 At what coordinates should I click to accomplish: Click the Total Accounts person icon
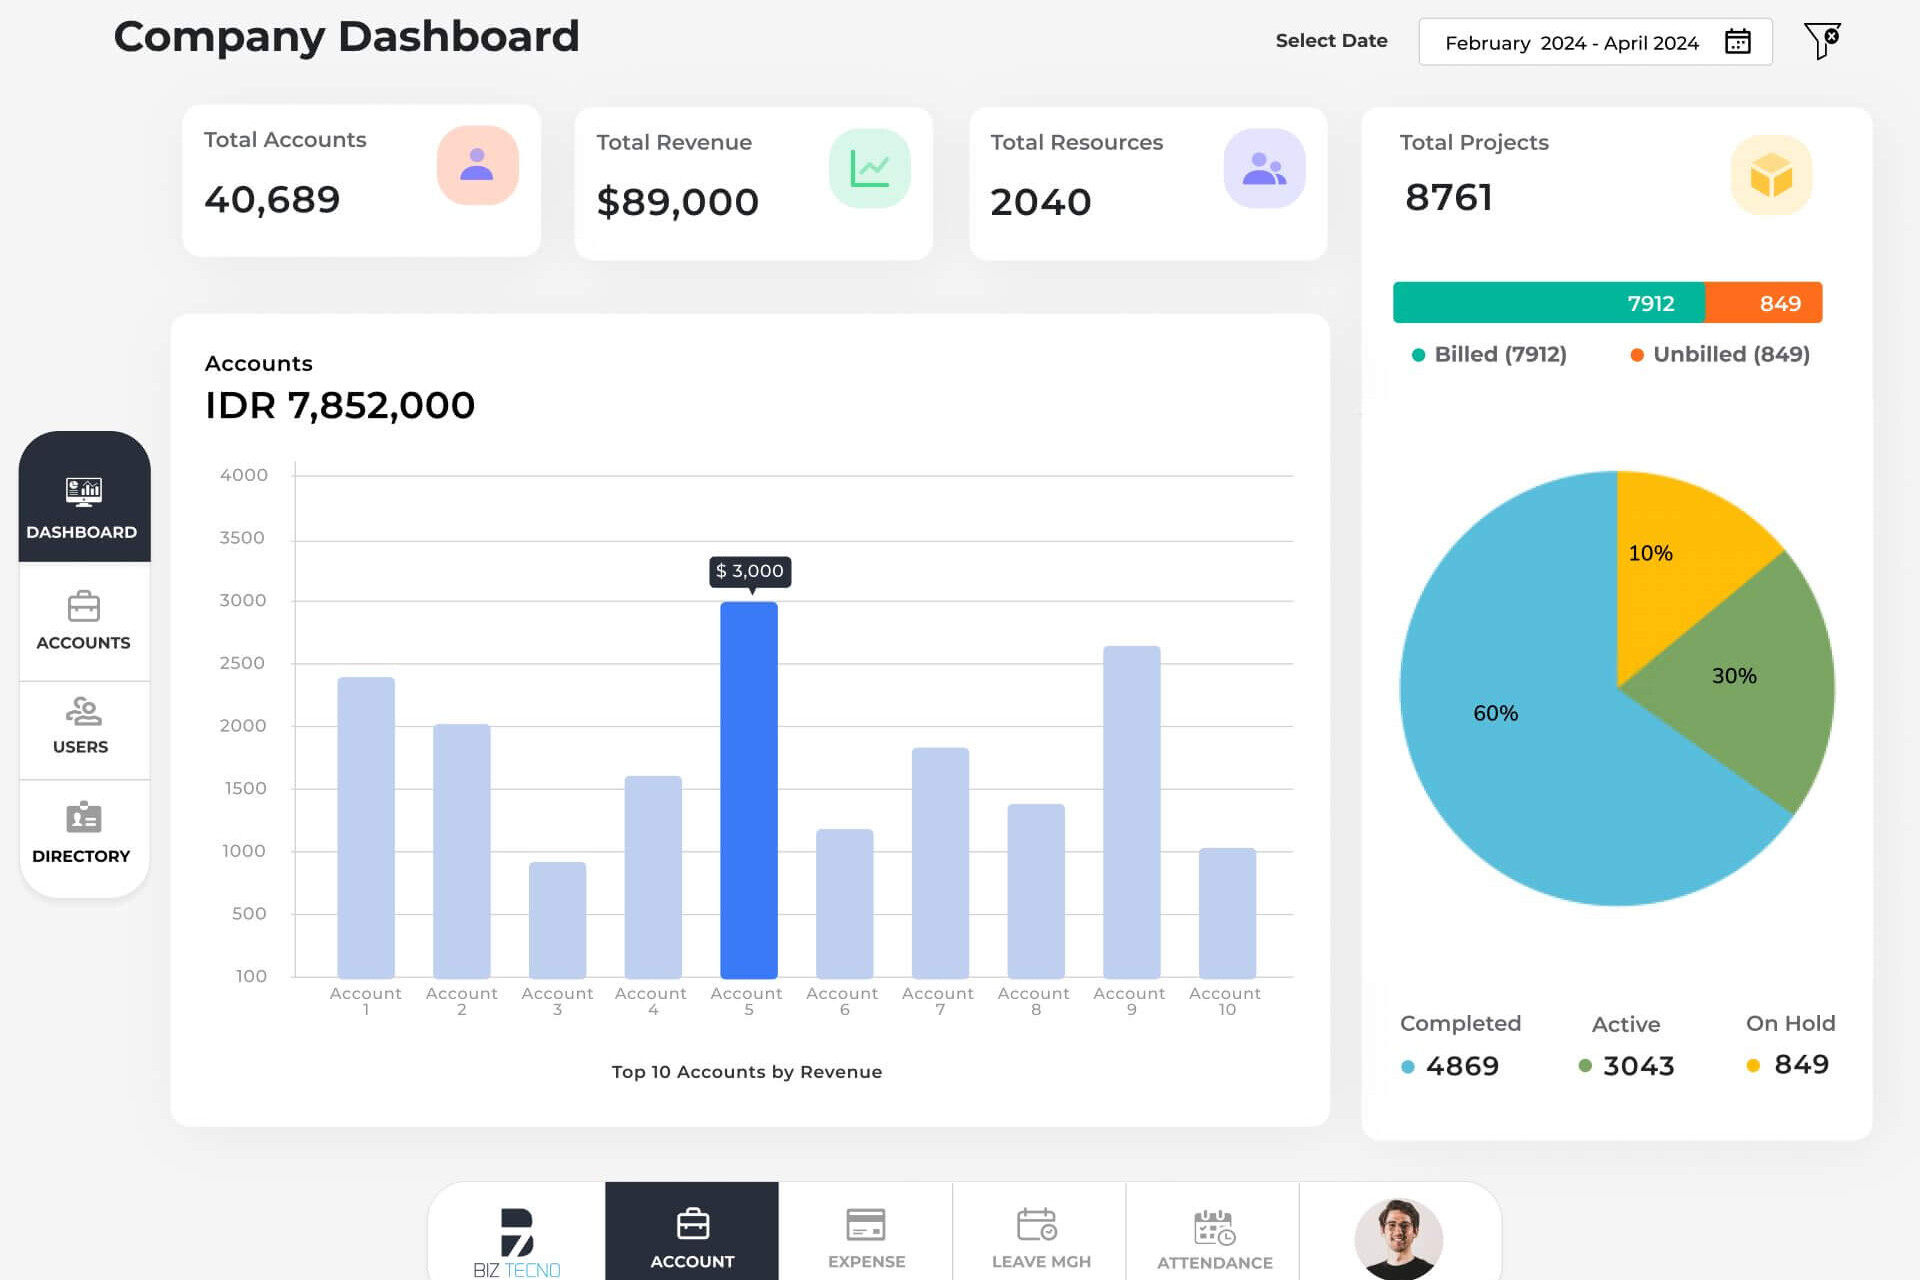(x=477, y=165)
